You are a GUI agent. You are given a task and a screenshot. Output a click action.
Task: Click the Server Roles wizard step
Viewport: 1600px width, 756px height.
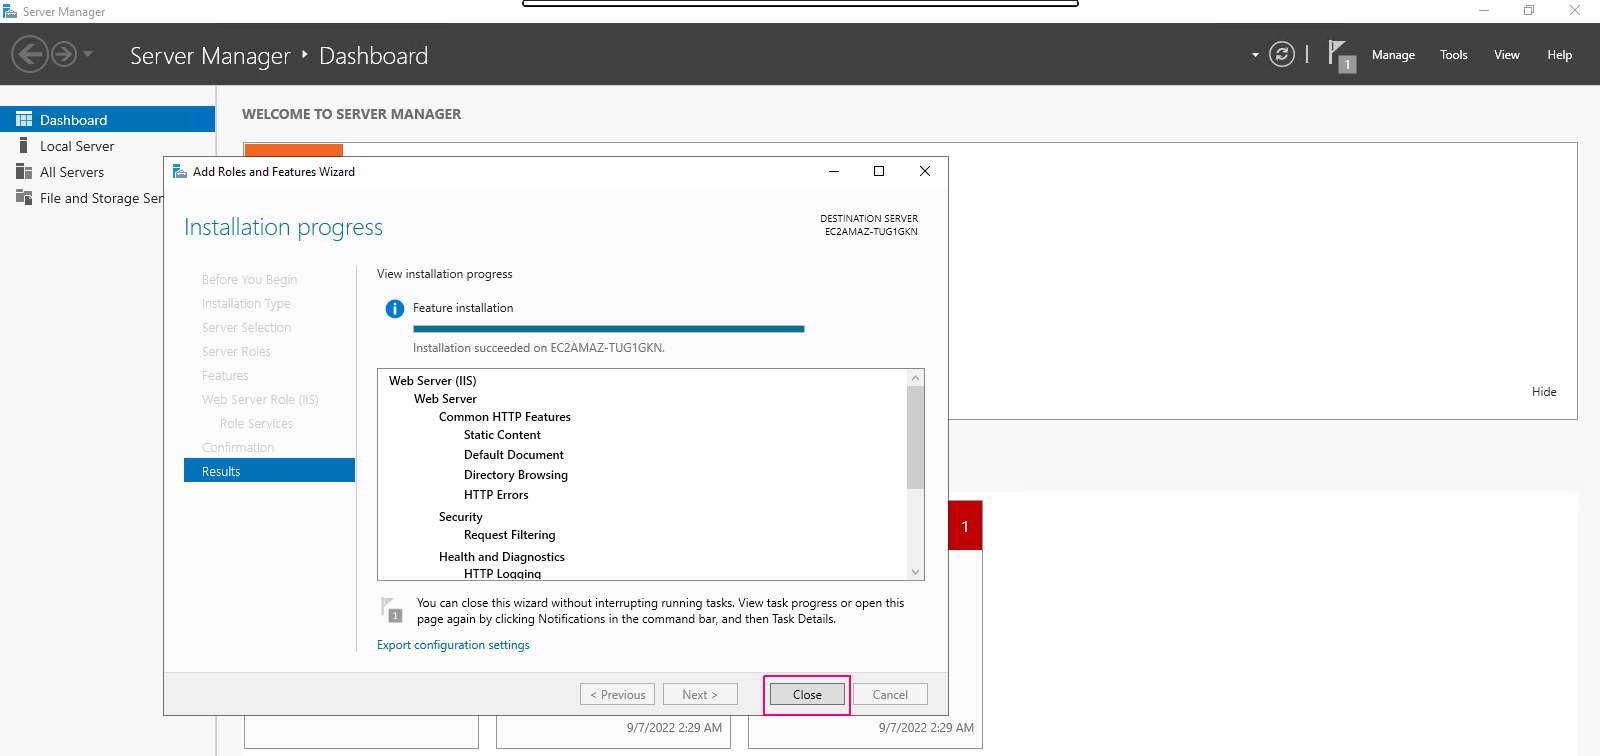click(236, 351)
